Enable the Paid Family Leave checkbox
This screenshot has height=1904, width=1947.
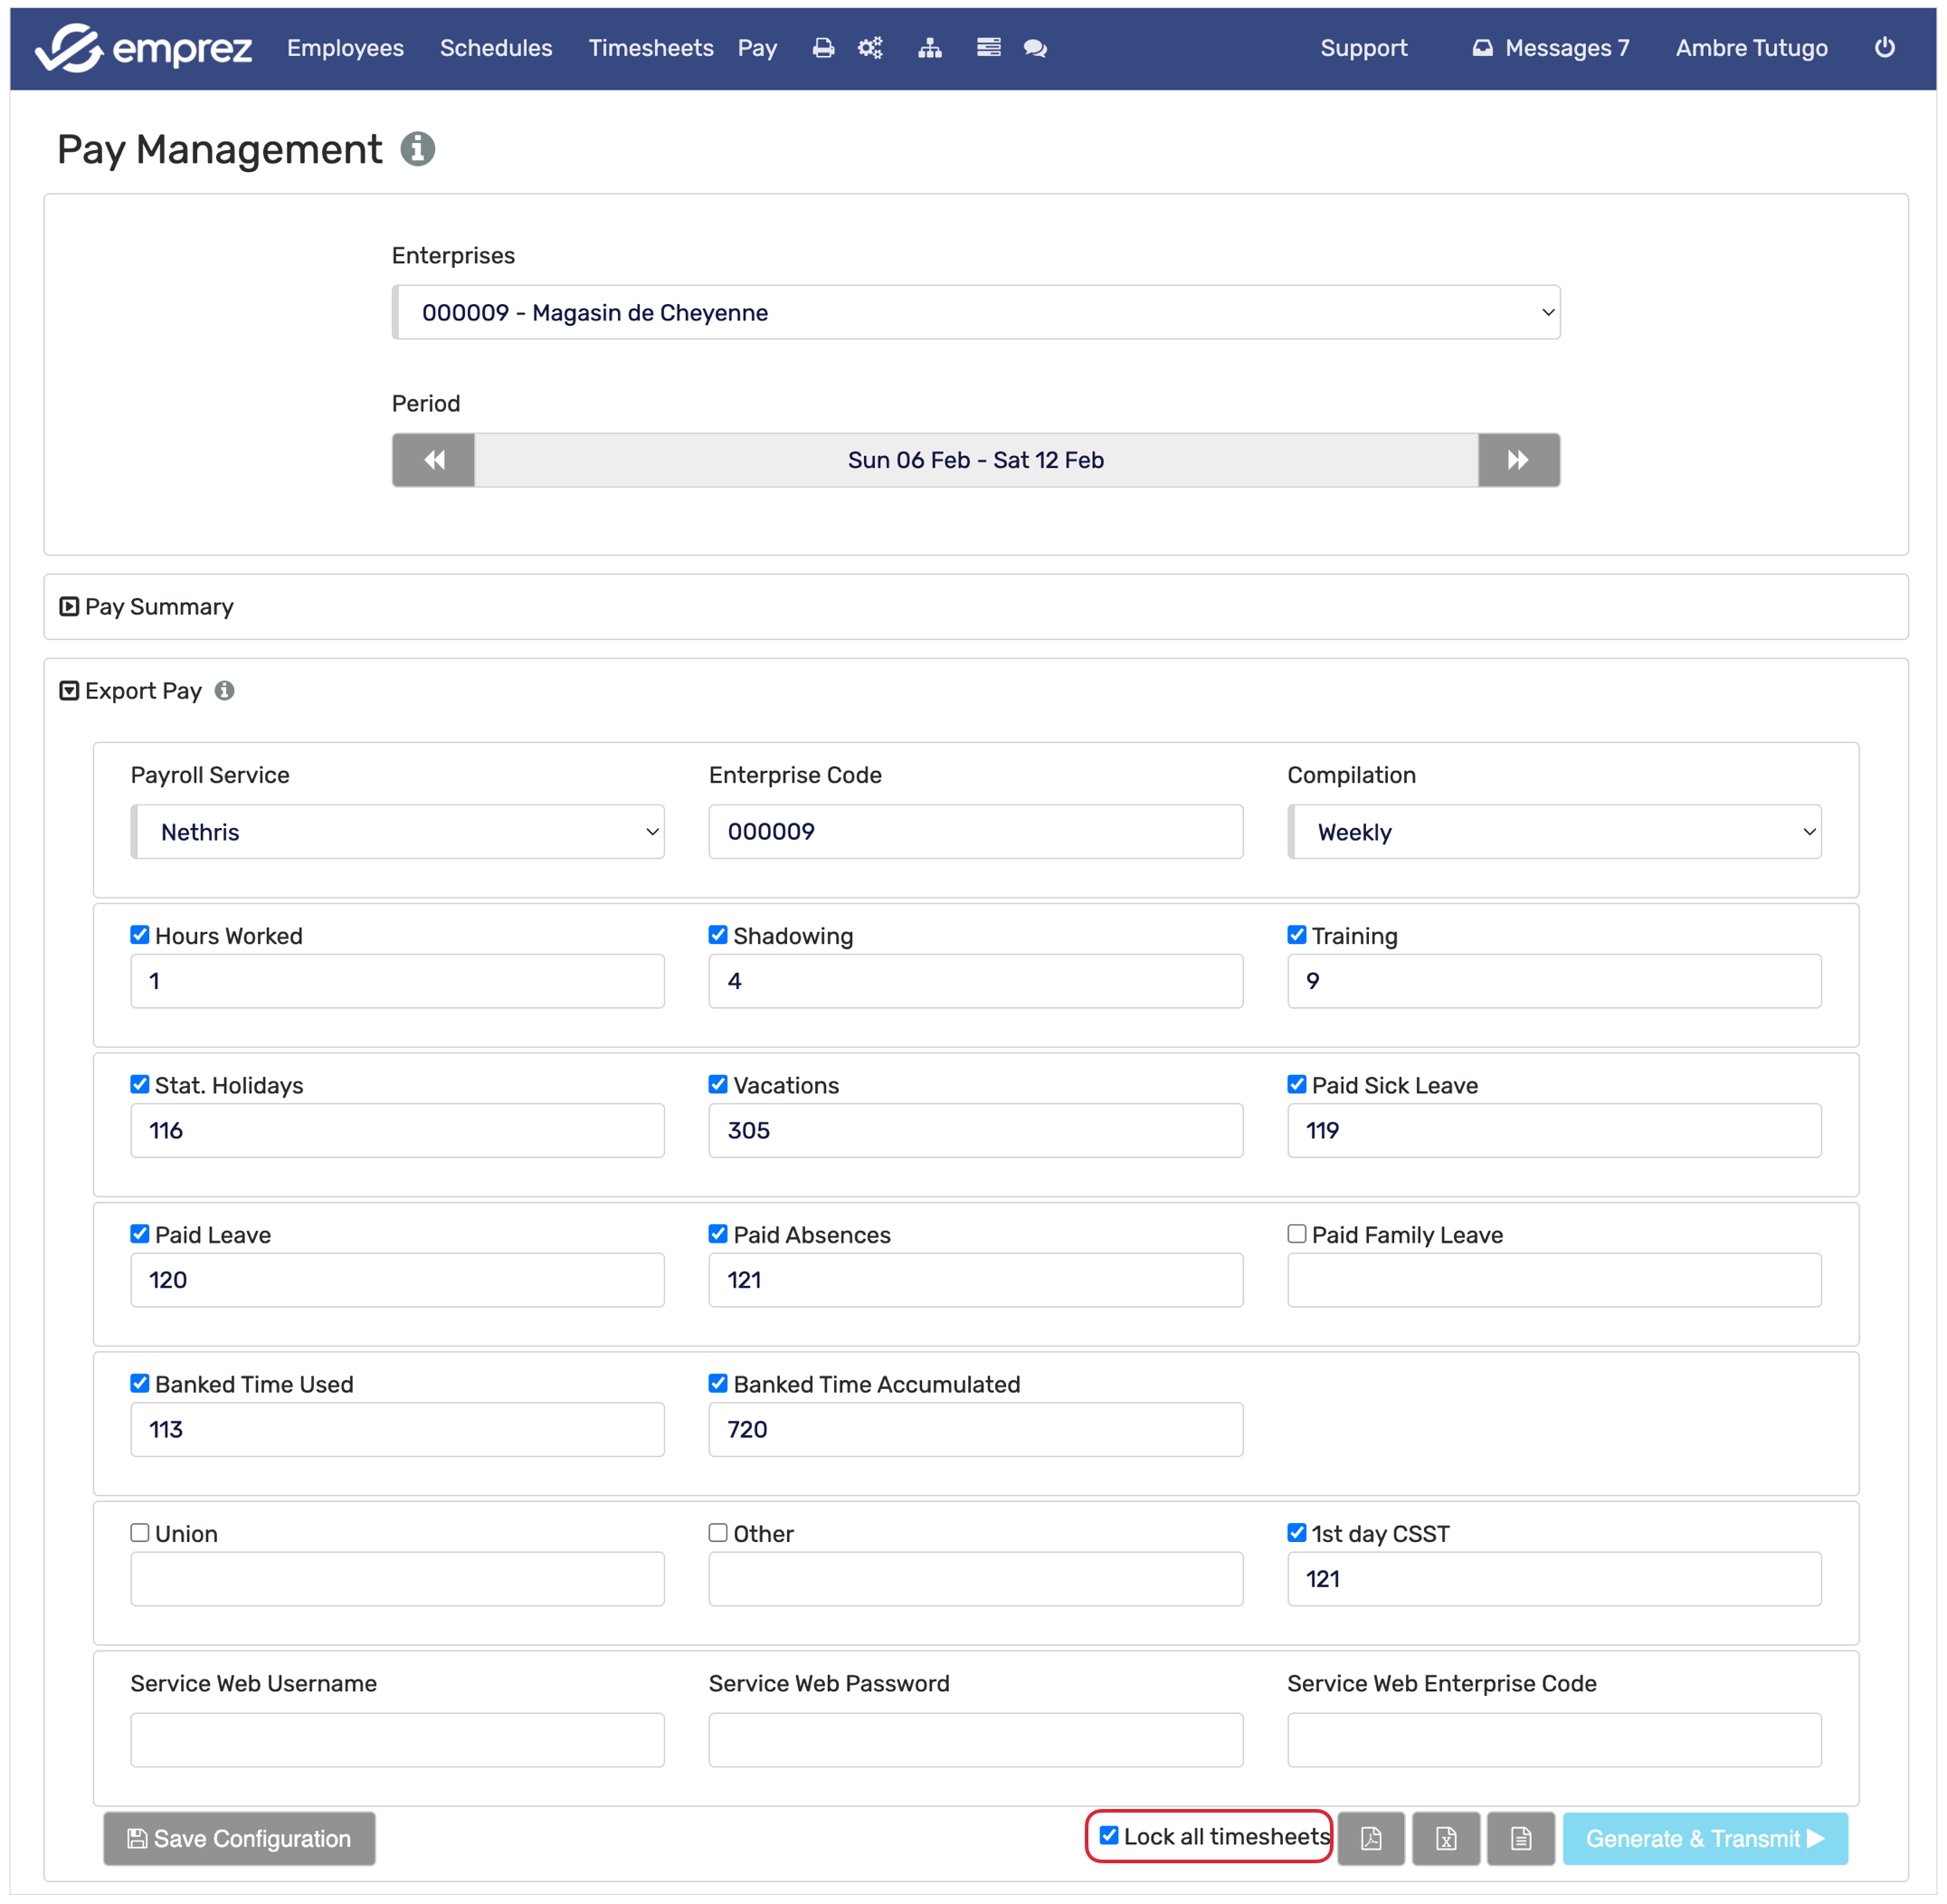click(1296, 1234)
